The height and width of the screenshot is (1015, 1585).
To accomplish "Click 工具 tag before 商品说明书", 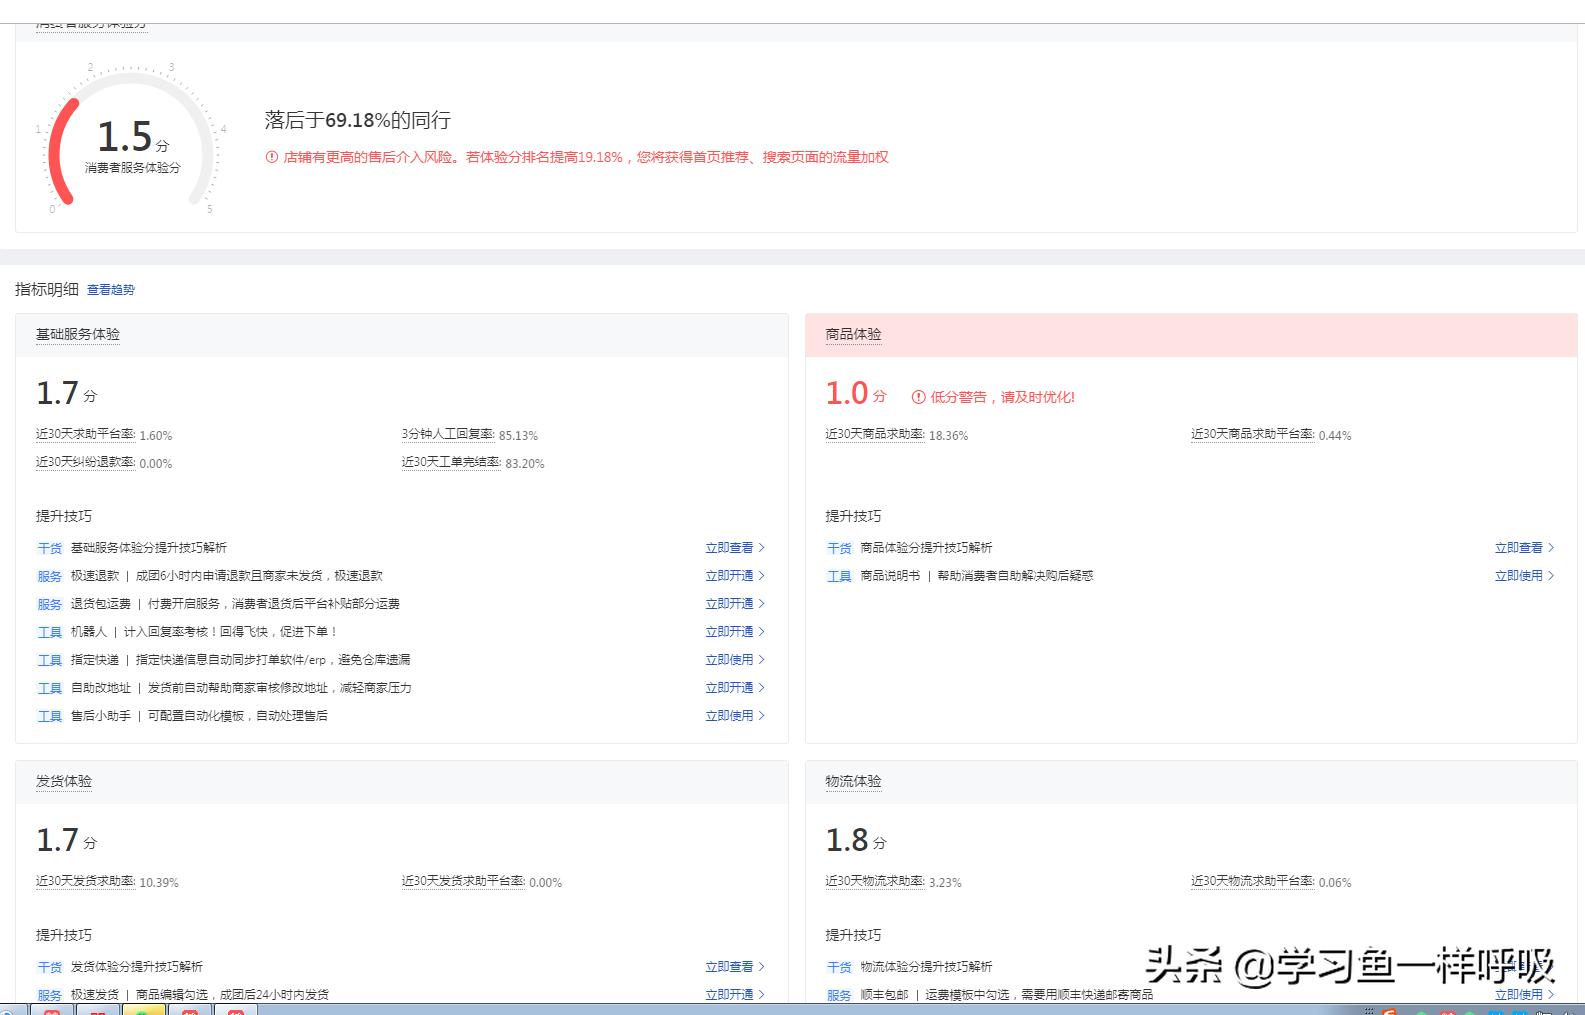I will pyautogui.click(x=839, y=576).
